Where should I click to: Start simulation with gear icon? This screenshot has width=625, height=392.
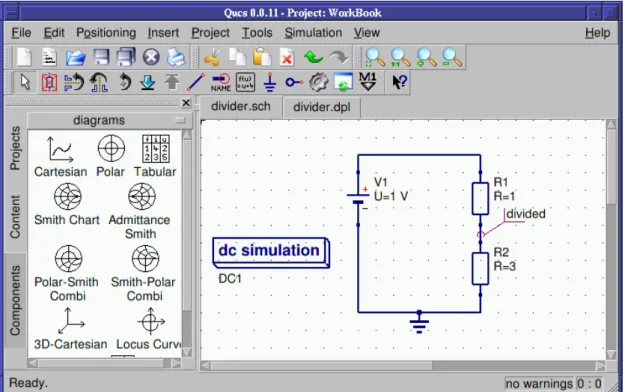pos(318,82)
